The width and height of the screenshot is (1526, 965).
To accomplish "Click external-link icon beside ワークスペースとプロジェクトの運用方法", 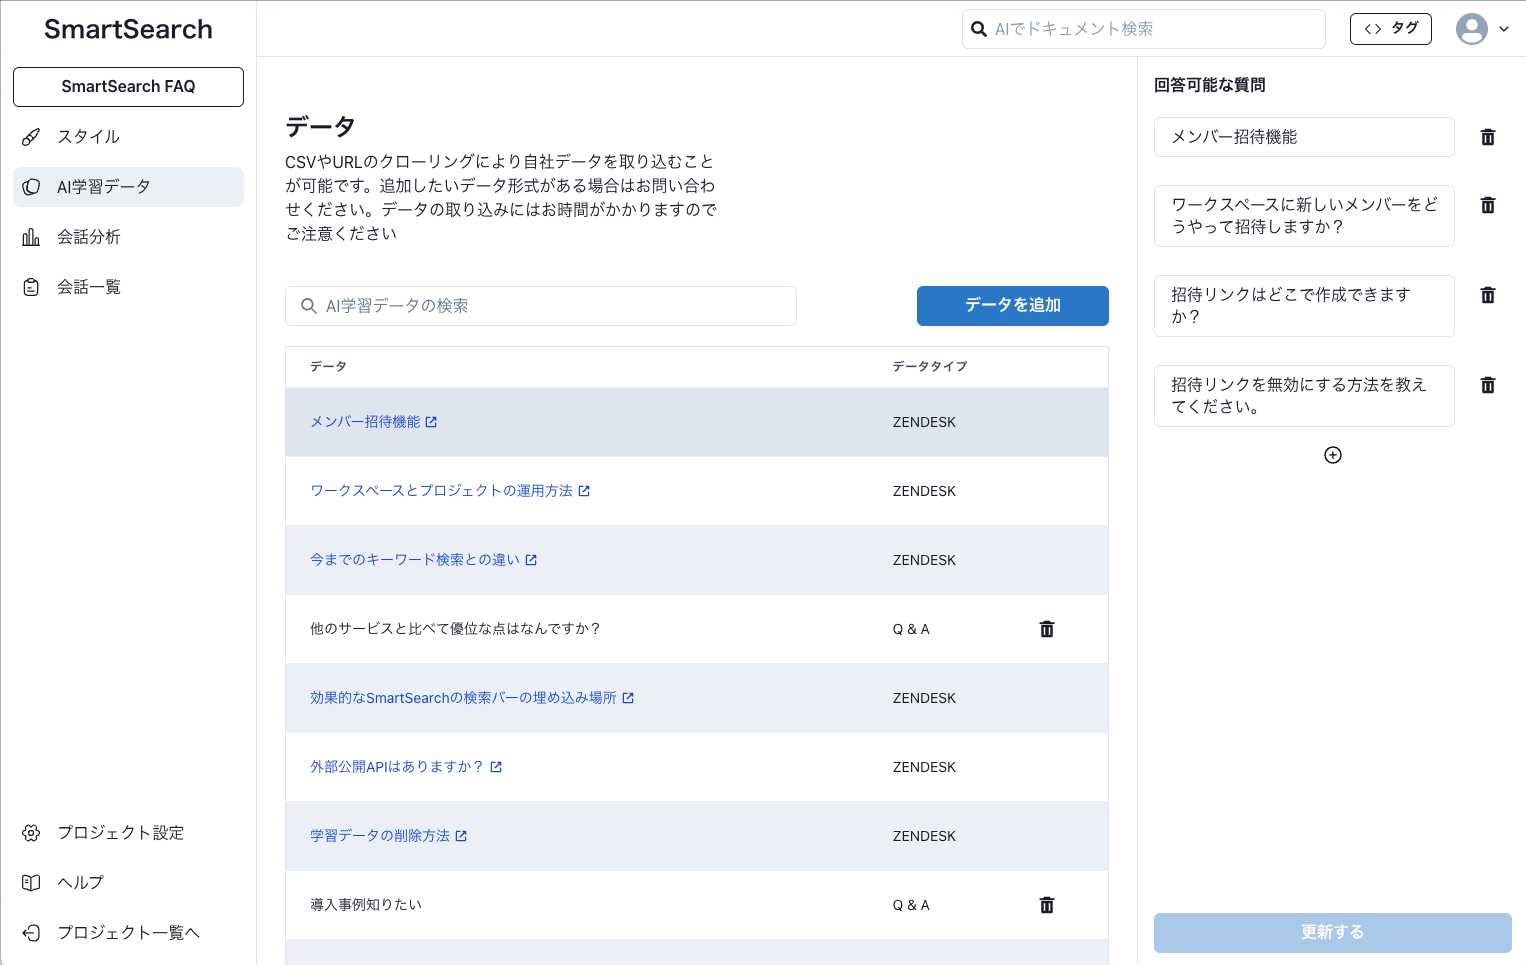I will tap(584, 491).
